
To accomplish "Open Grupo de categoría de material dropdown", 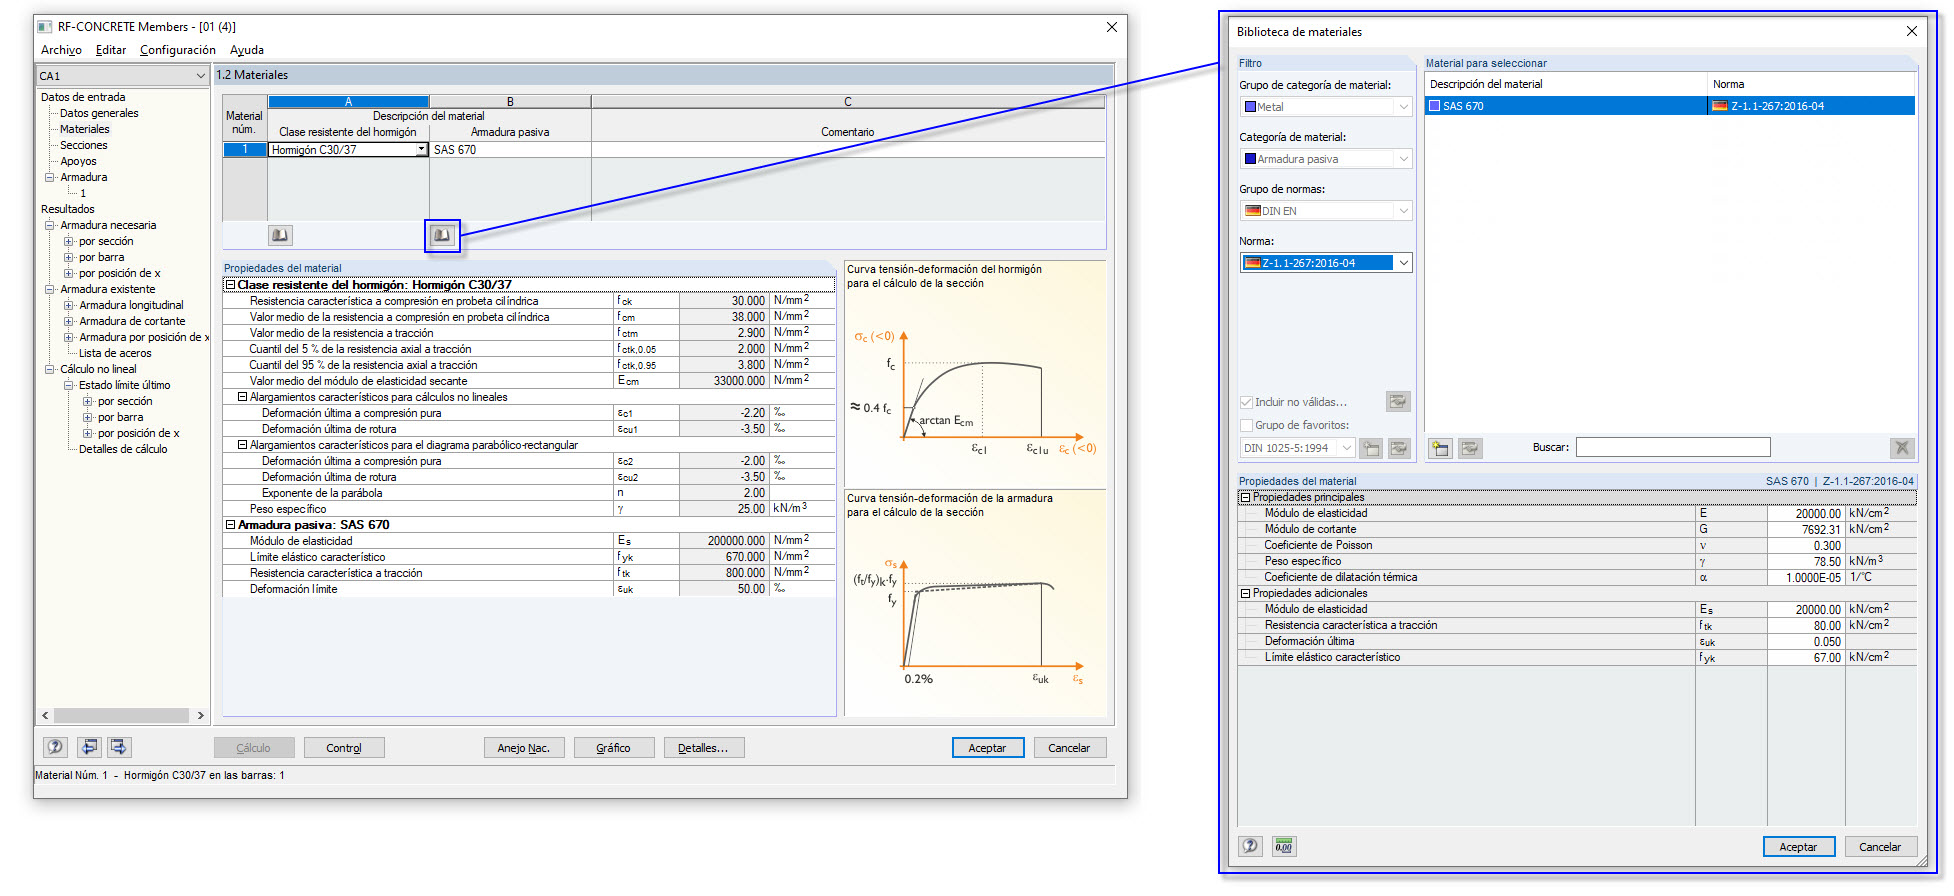I will tap(1404, 107).
